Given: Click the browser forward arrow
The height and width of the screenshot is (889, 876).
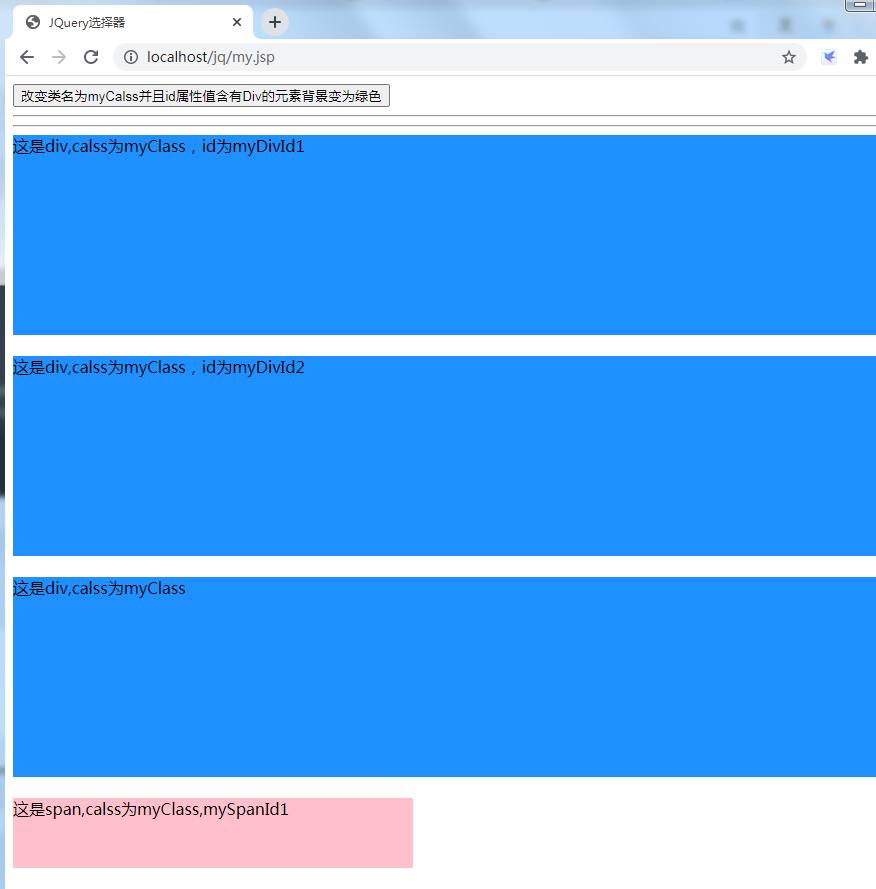Looking at the screenshot, I should coord(59,57).
